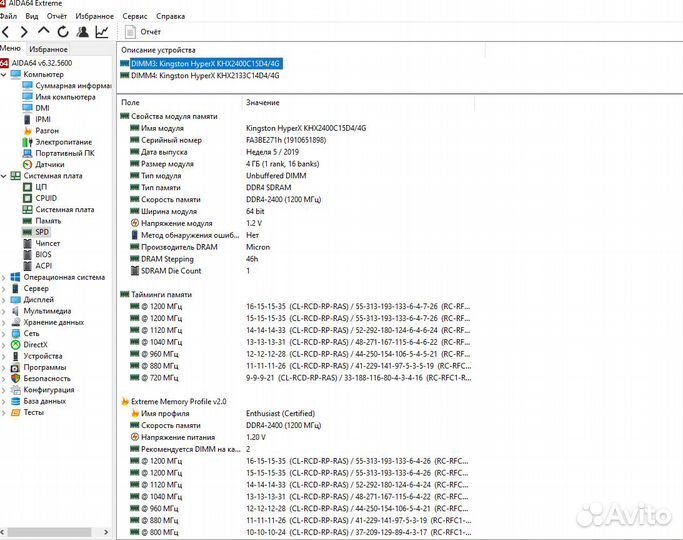Click the ACPI chip icon
The height and width of the screenshot is (540, 683).
pos(27,266)
